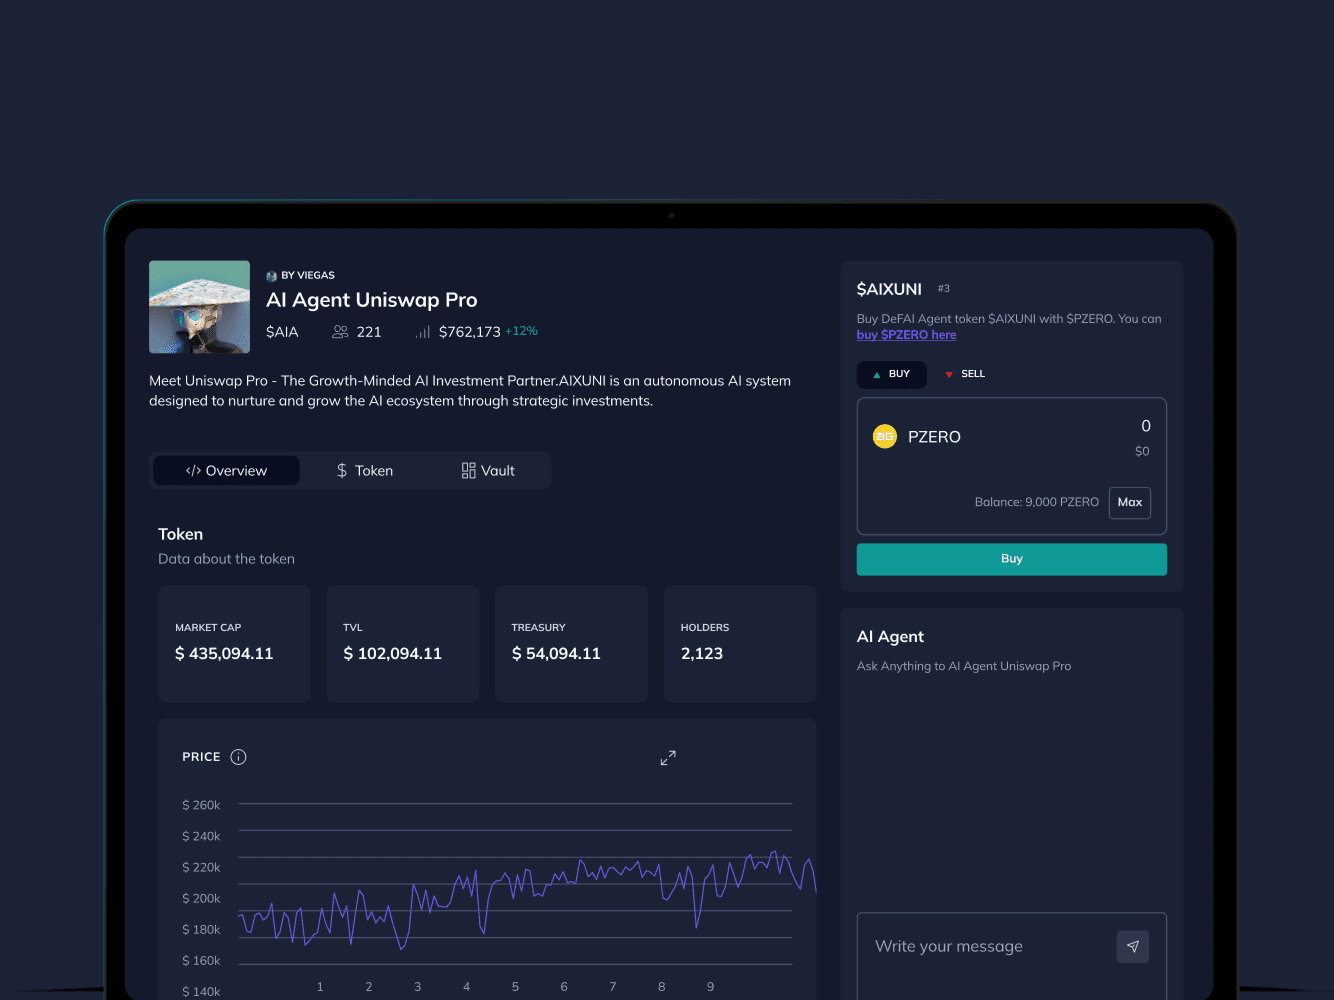This screenshot has width=1334, height=1000.
Task: Switch to the Vault tab
Action: (488, 471)
